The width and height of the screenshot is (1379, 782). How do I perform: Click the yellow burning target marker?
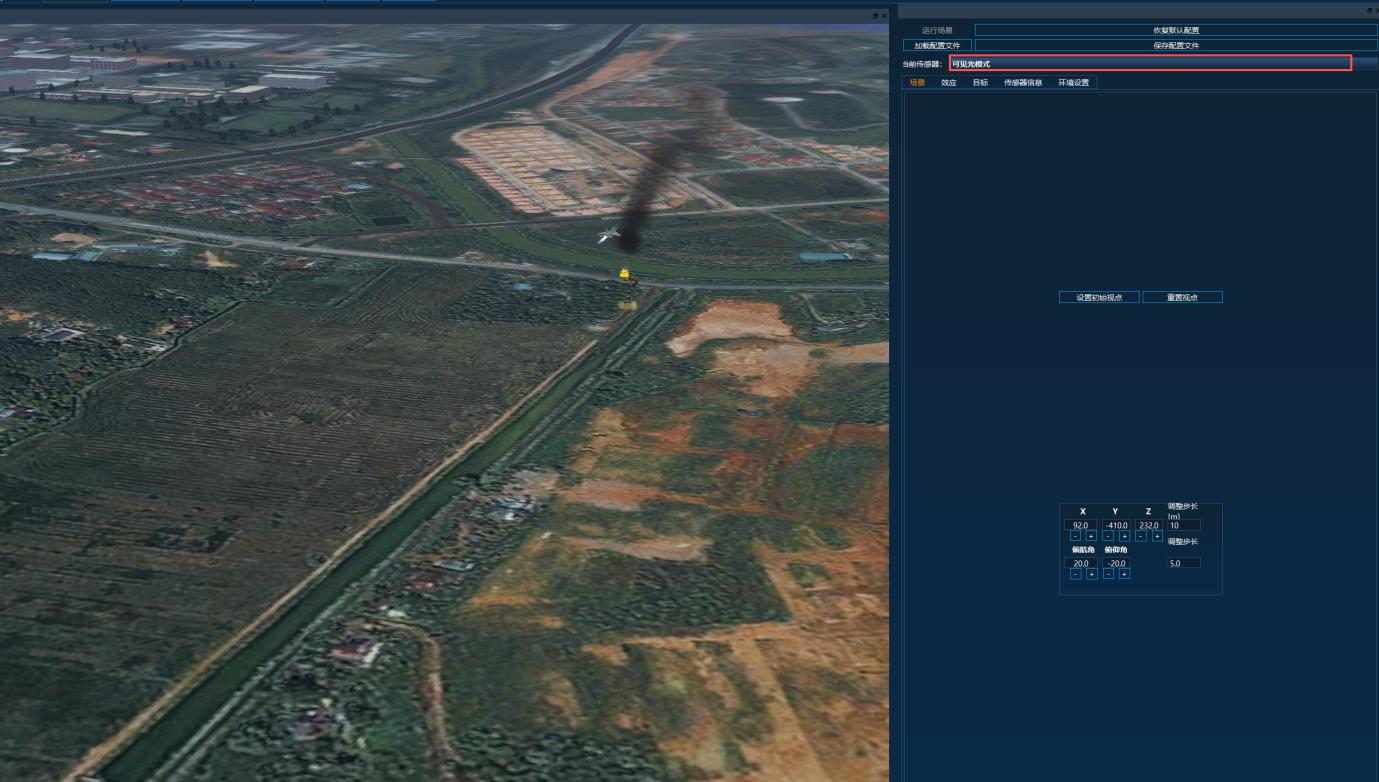tap(625, 274)
